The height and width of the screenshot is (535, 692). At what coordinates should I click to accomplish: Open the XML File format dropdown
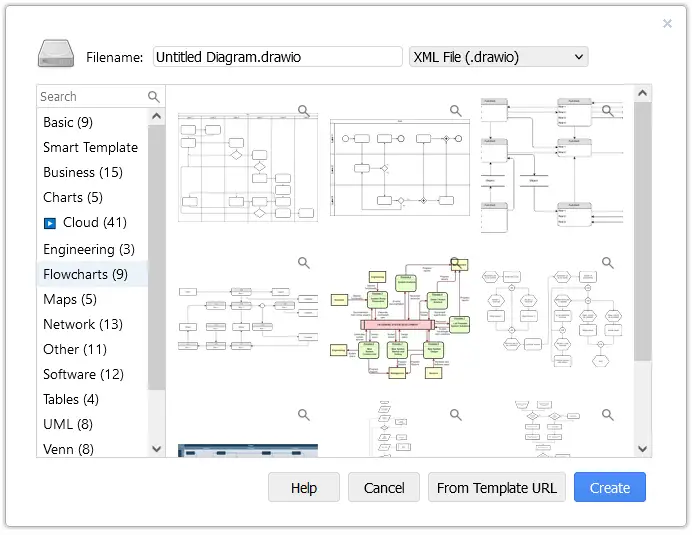[498, 57]
